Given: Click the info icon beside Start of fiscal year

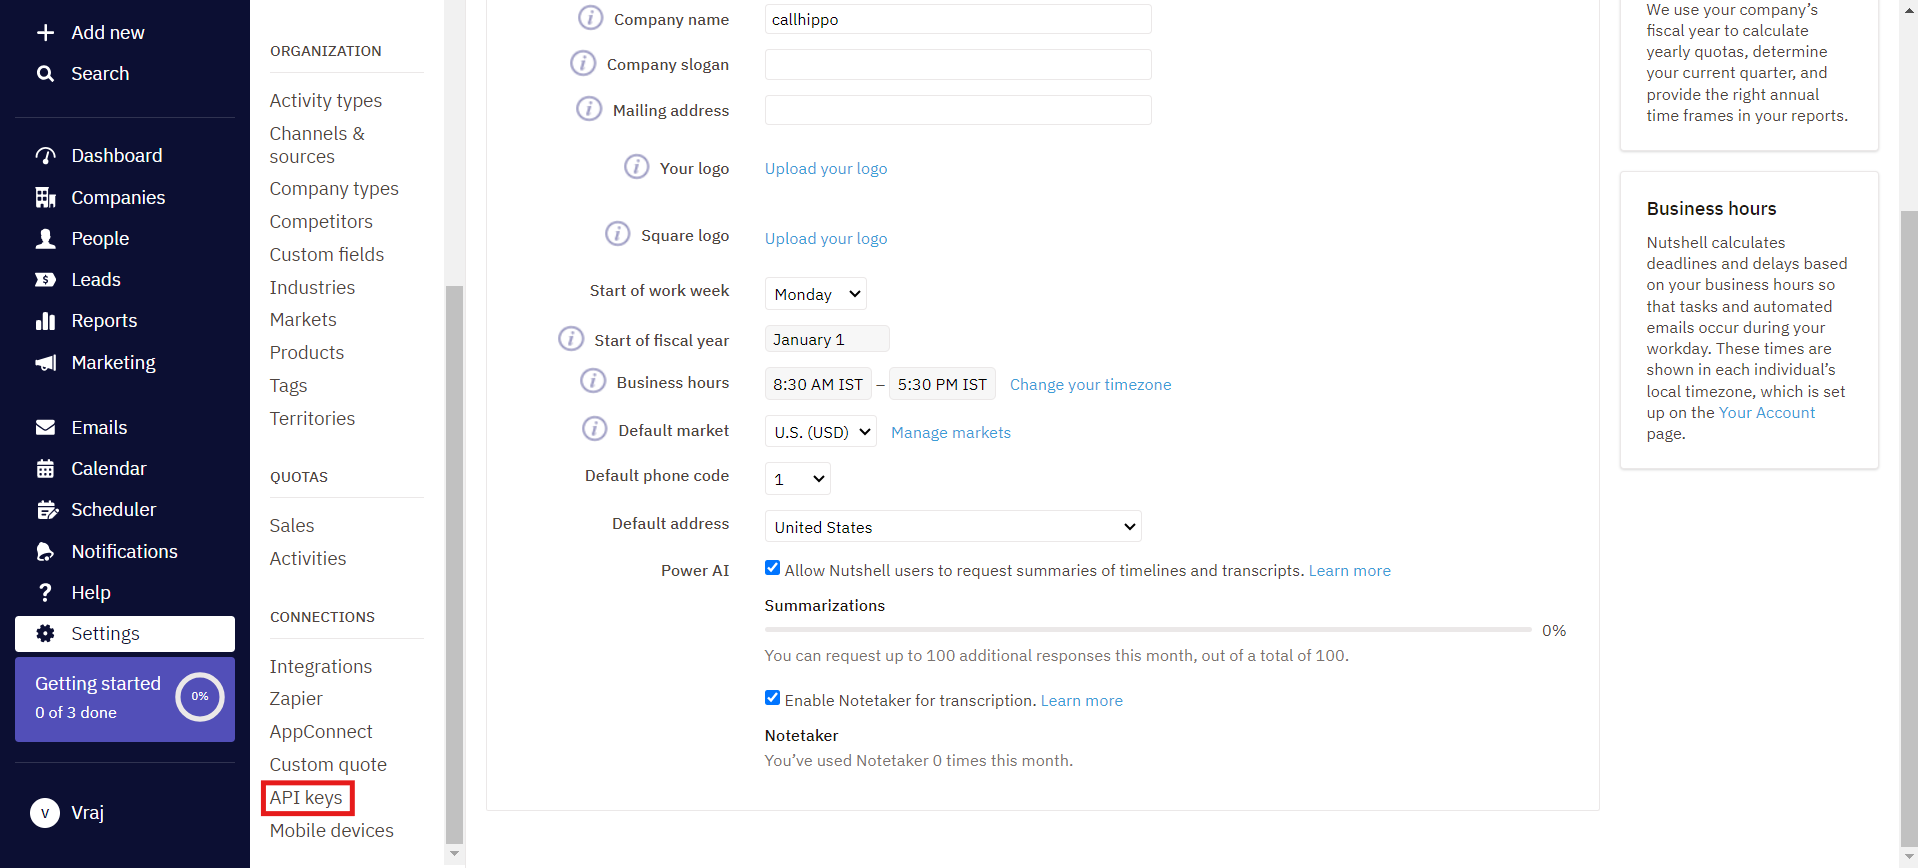Looking at the screenshot, I should (x=571, y=338).
